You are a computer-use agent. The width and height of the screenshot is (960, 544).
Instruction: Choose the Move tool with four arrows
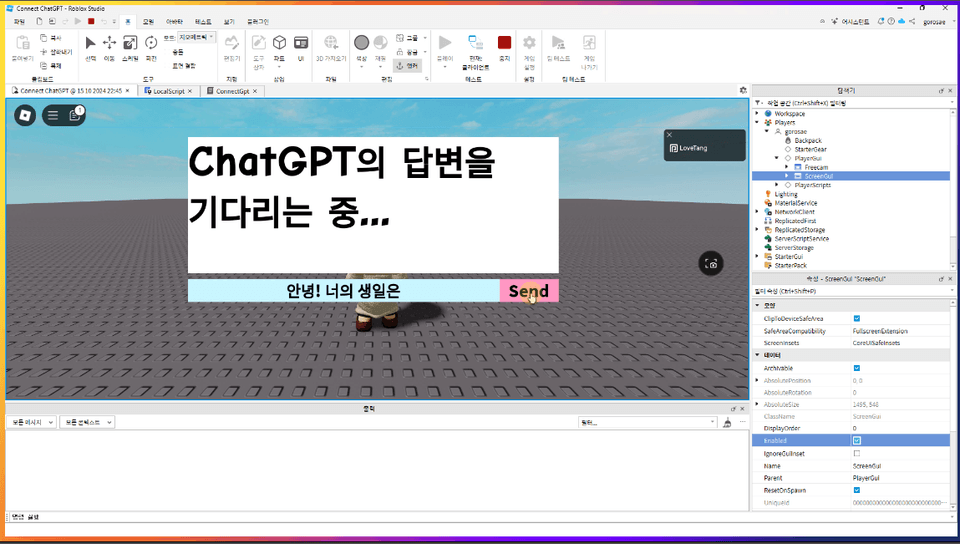[110, 42]
